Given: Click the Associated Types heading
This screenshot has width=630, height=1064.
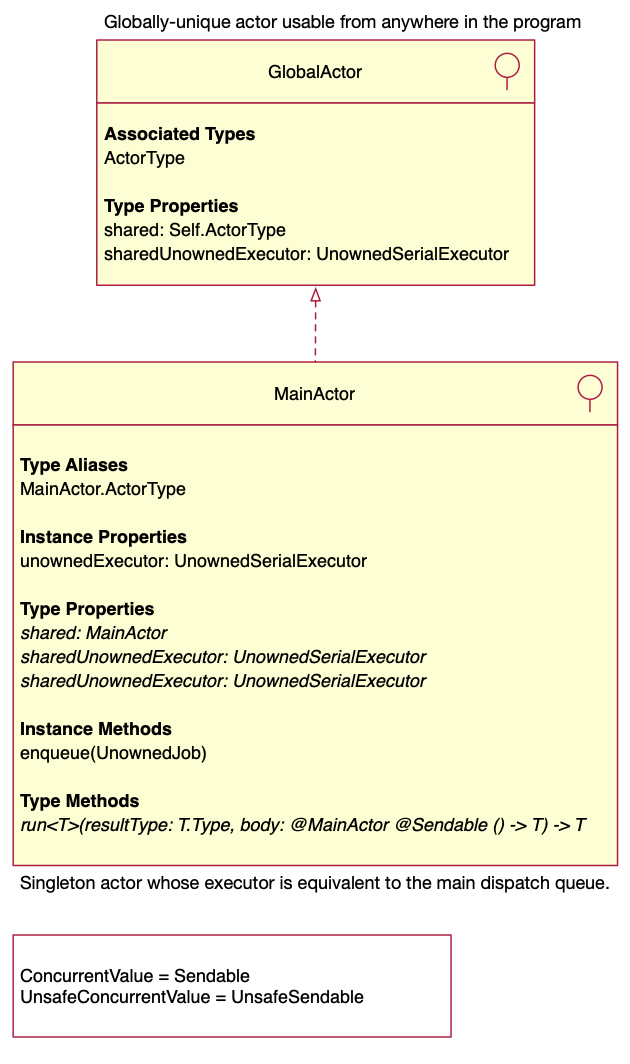Looking at the screenshot, I should (180, 134).
